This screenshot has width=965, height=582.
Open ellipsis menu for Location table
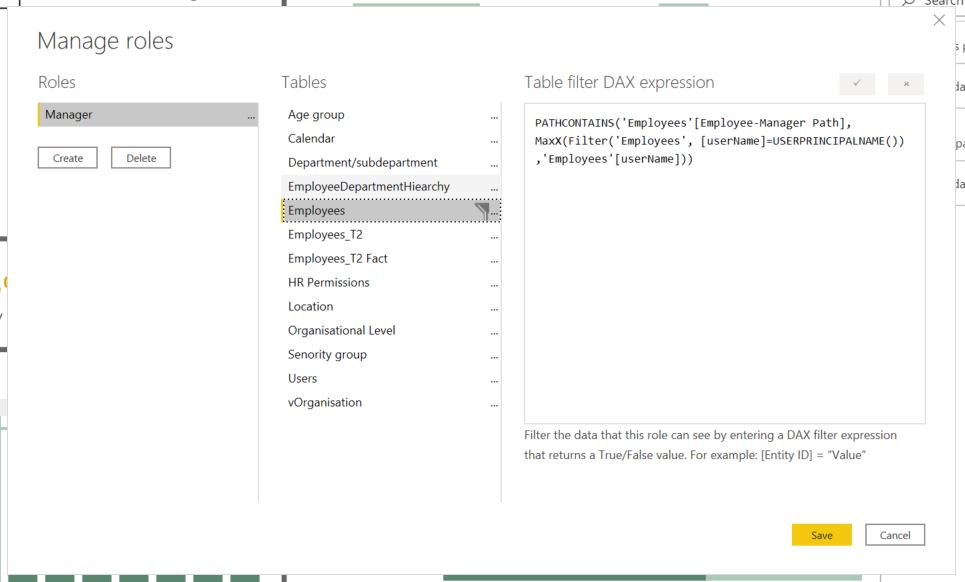coord(494,309)
